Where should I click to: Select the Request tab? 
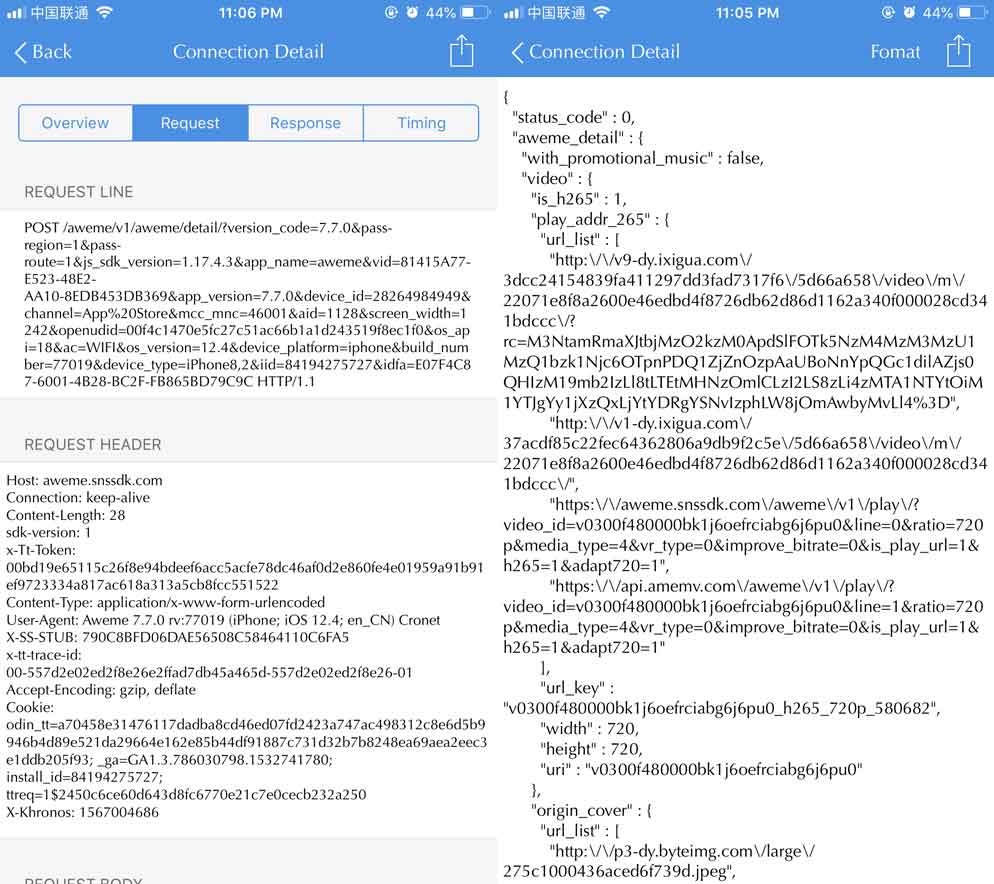(x=190, y=123)
